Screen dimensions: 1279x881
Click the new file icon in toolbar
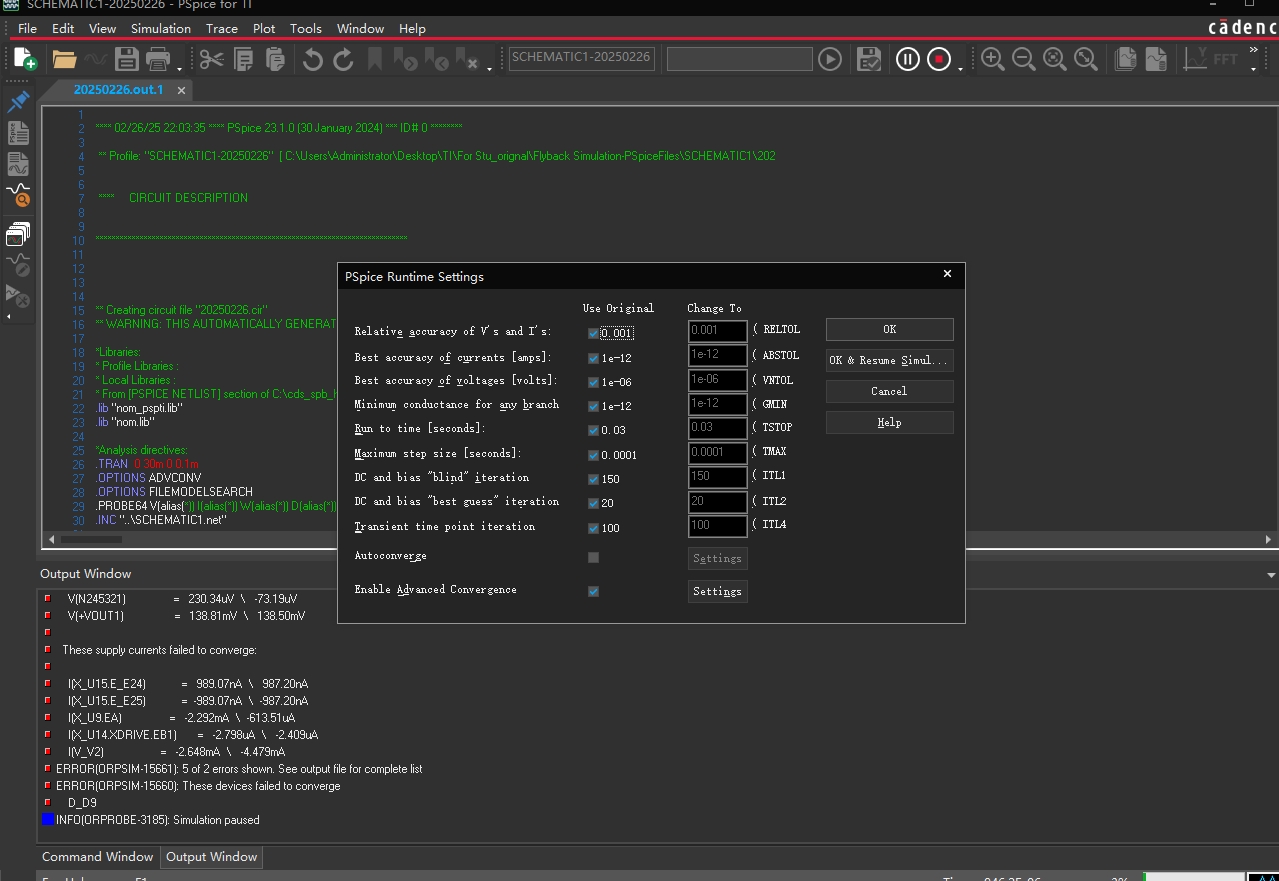coord(25,59)
